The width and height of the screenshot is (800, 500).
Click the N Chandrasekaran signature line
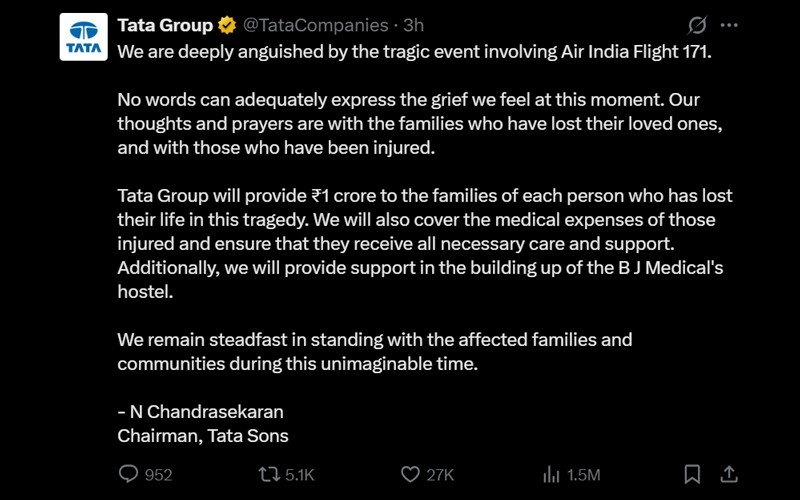(200, 411)
